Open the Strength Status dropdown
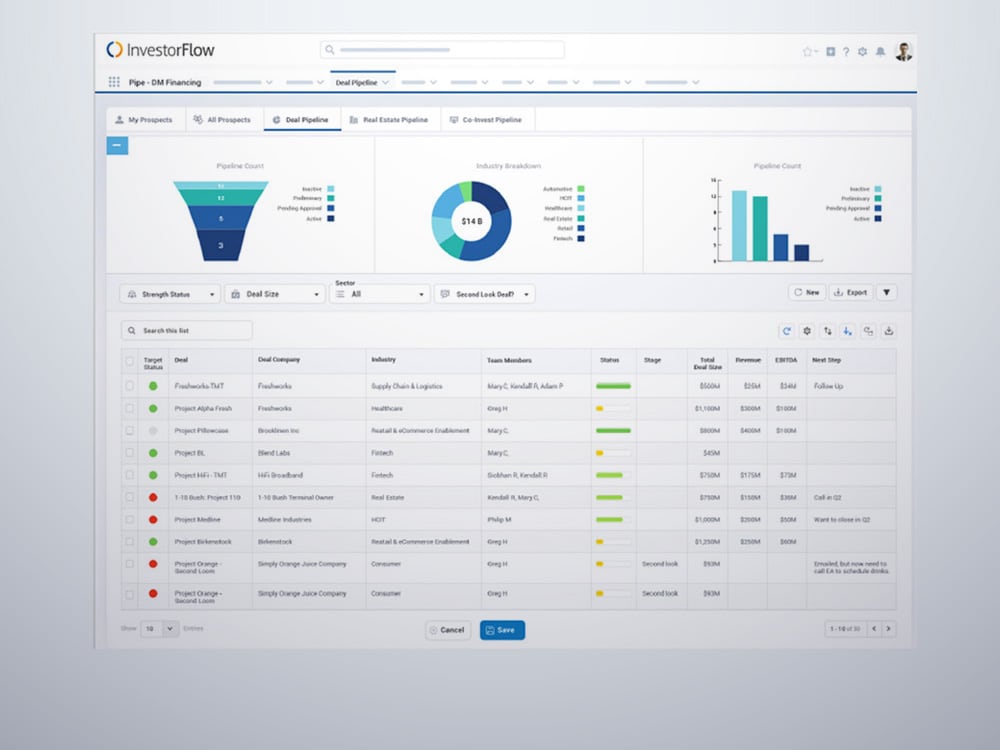 170,294
